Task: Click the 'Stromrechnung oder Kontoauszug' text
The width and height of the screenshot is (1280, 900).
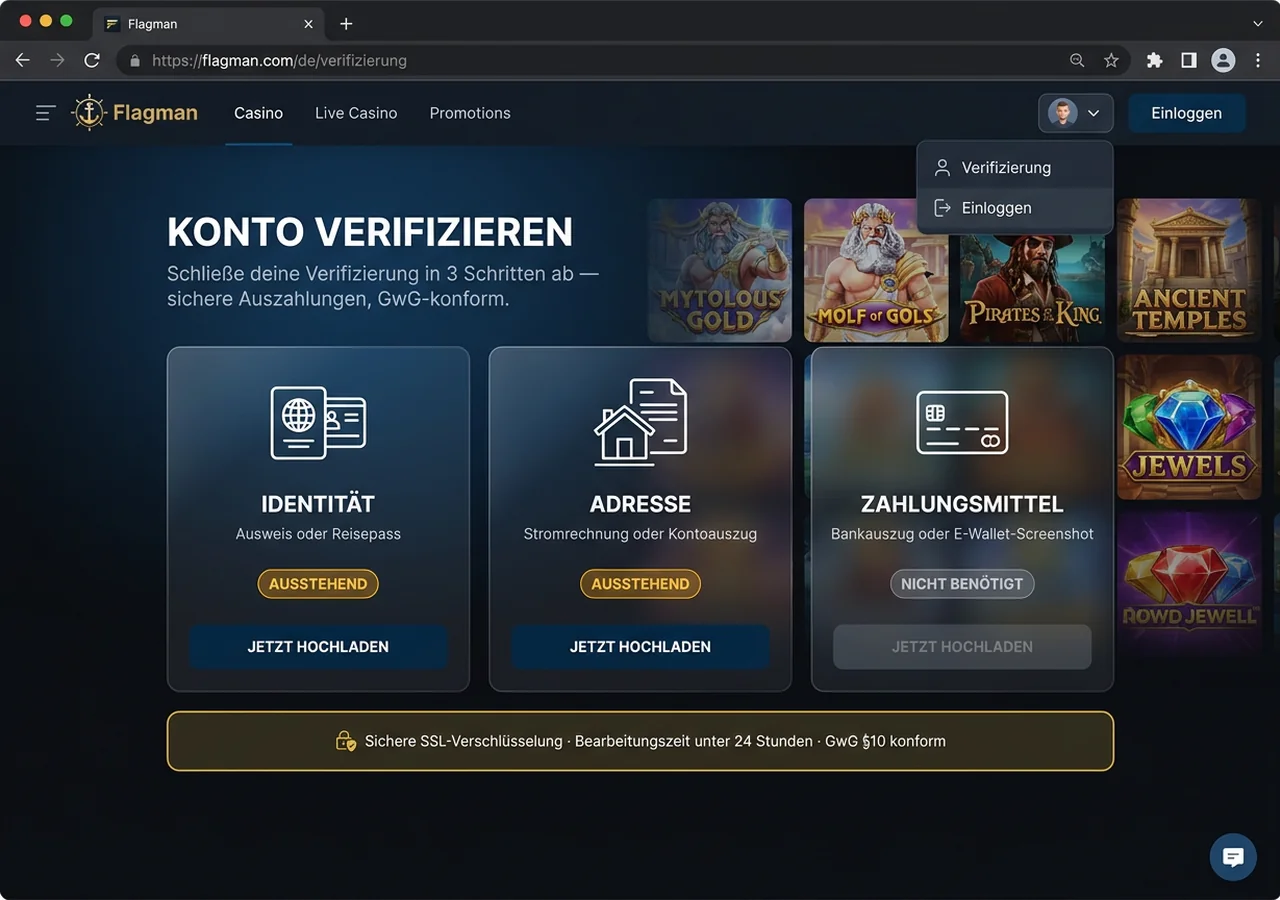Action: point(640,534)
